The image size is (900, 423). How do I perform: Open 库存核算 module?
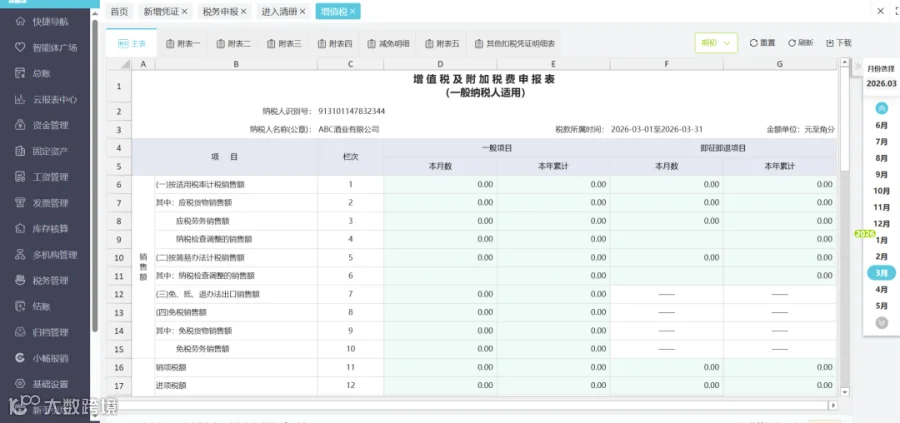(x=44, y=229)
